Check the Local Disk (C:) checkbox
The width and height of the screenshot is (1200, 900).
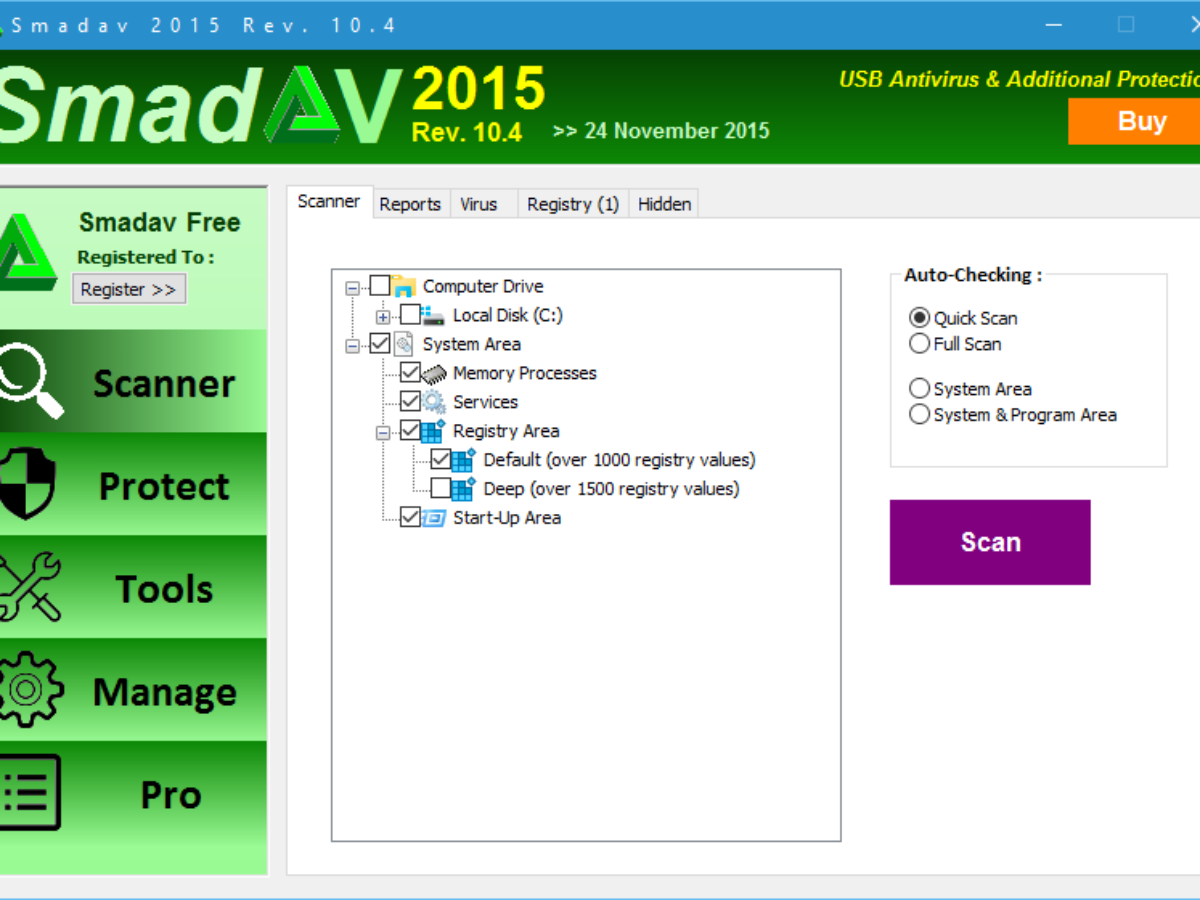410,316
